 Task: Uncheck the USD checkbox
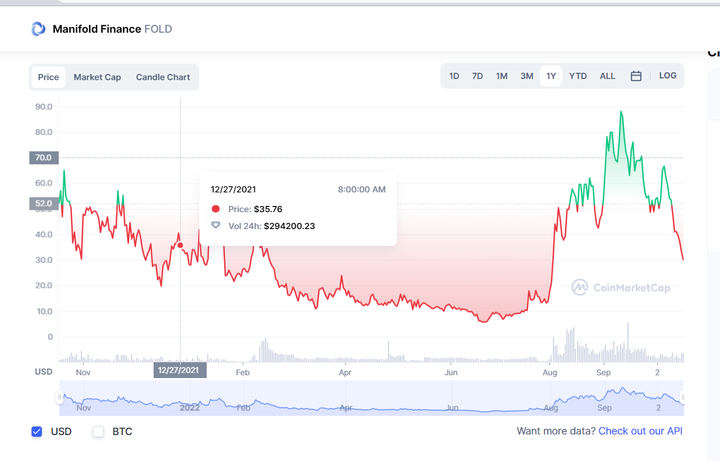(x=37, y=432)
